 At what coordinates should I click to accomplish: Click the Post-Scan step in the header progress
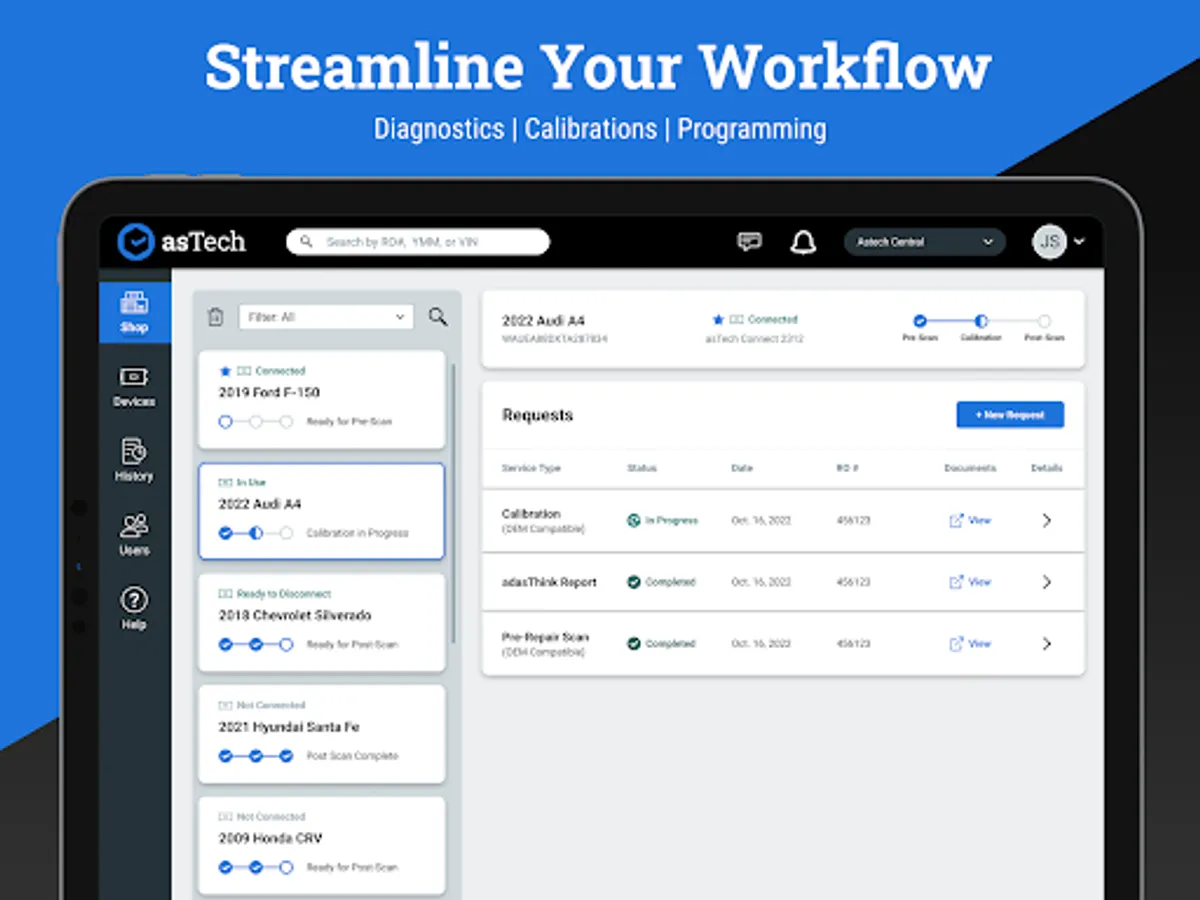1044,321
